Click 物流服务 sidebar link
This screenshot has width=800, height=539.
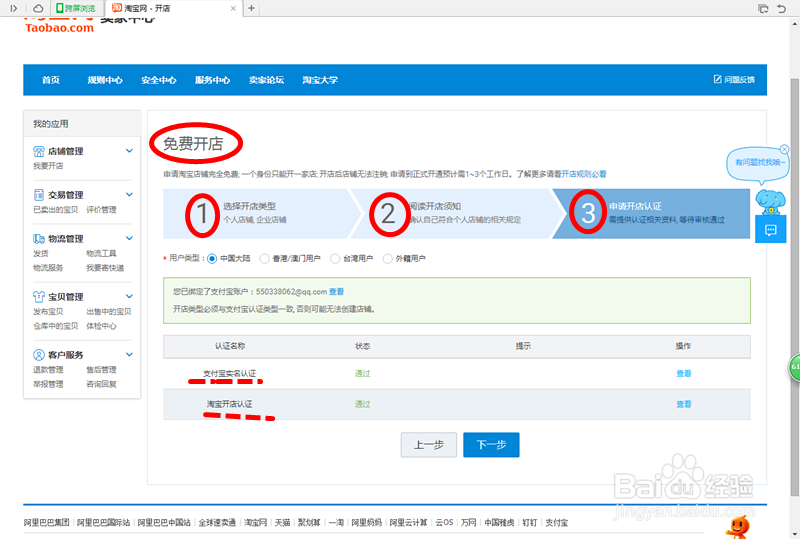tap(48, 267)
